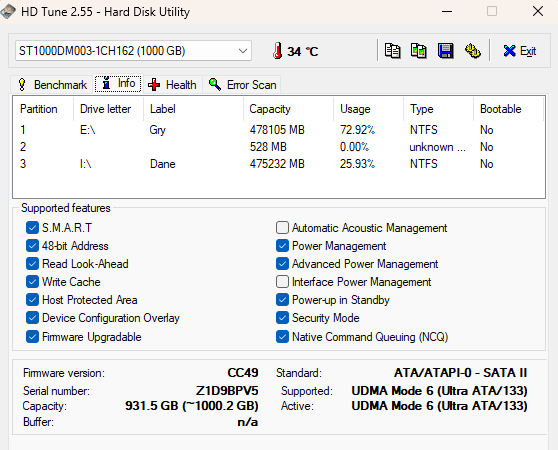Click the Z1D9BPV5 serial number
The image size is (558, 450).
coord(227,391)
